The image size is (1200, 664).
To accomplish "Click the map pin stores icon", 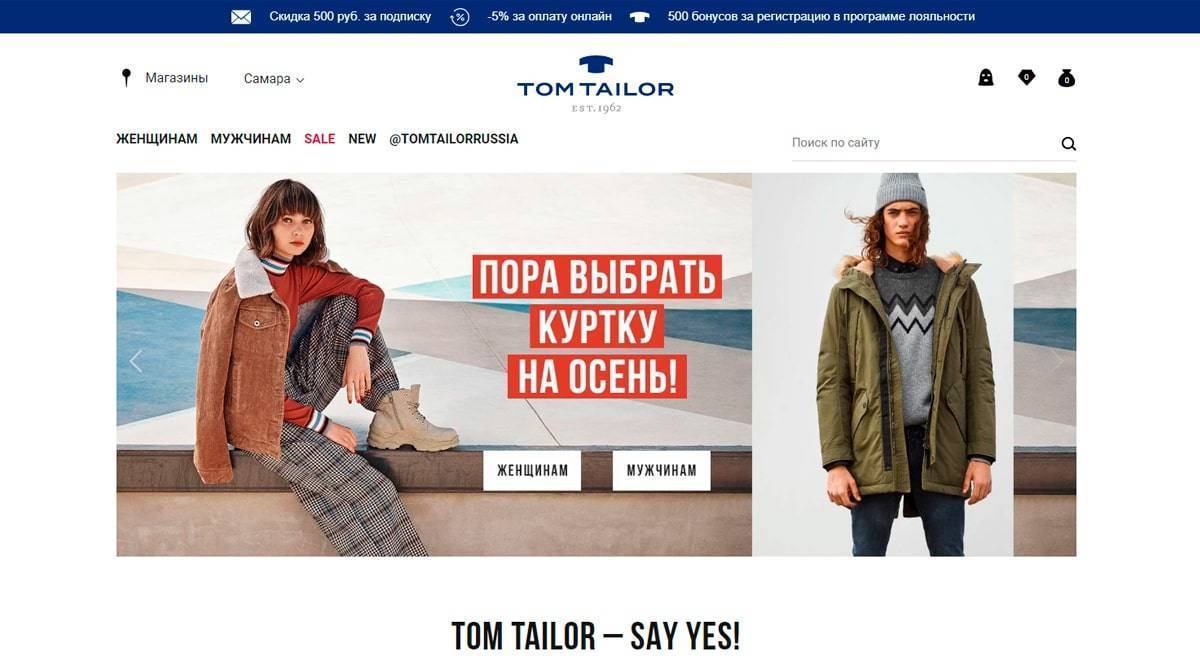I will pos(126,78).
